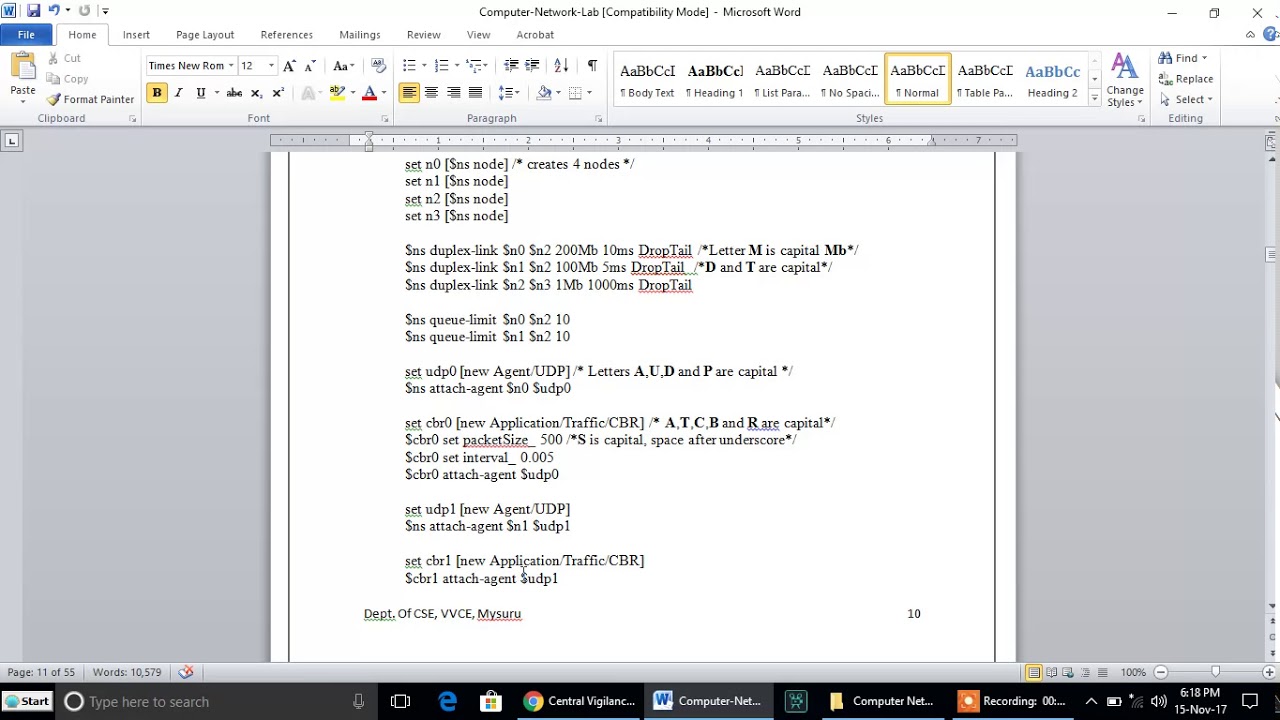Toggle Subscript formatting

coord(256,93)
